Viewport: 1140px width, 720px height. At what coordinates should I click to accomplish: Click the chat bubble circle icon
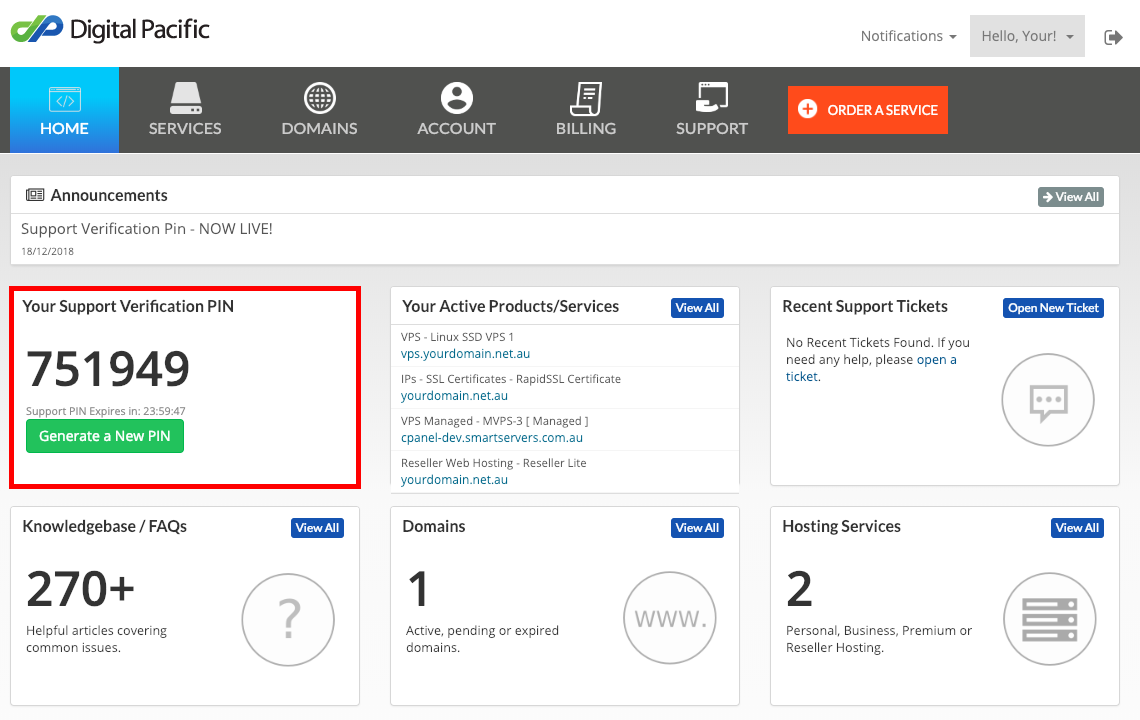(1048, 400)
